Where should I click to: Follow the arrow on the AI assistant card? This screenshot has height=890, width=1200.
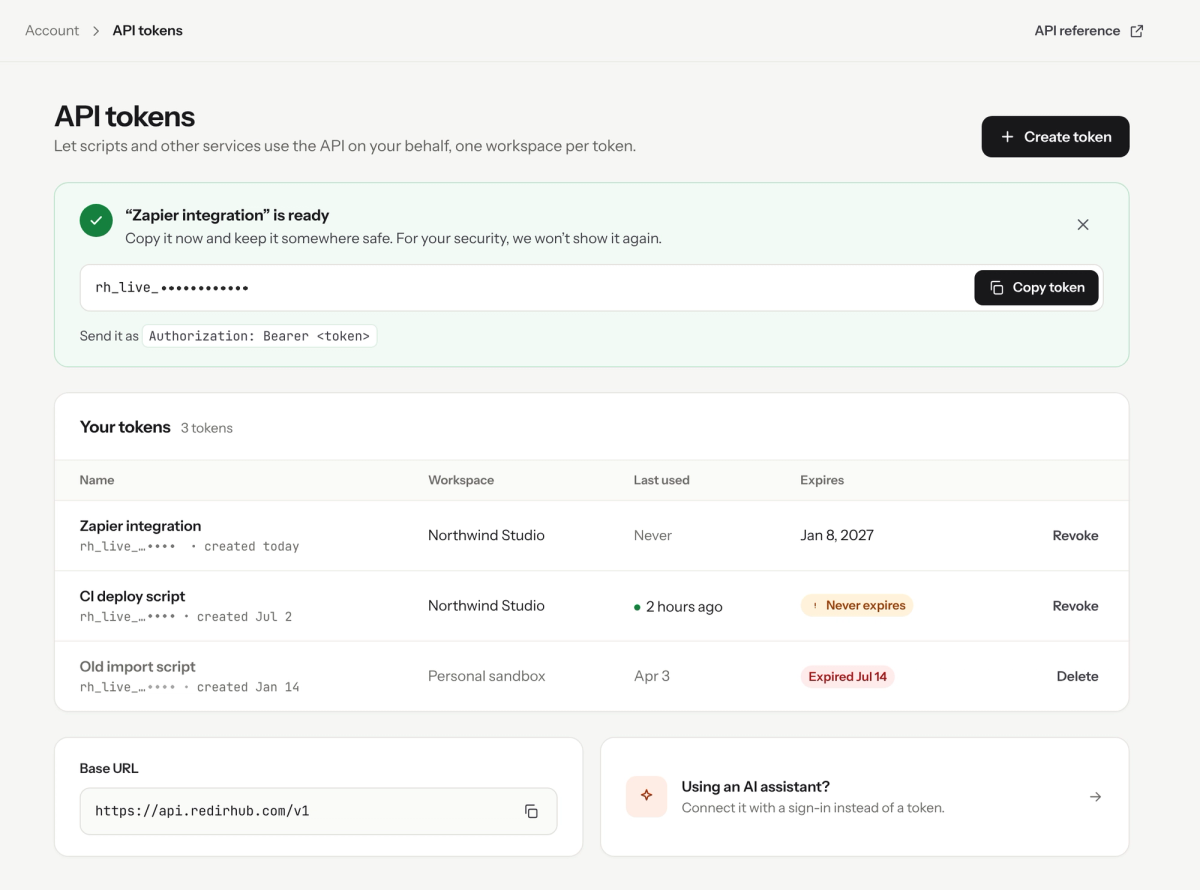(1096, 797)
